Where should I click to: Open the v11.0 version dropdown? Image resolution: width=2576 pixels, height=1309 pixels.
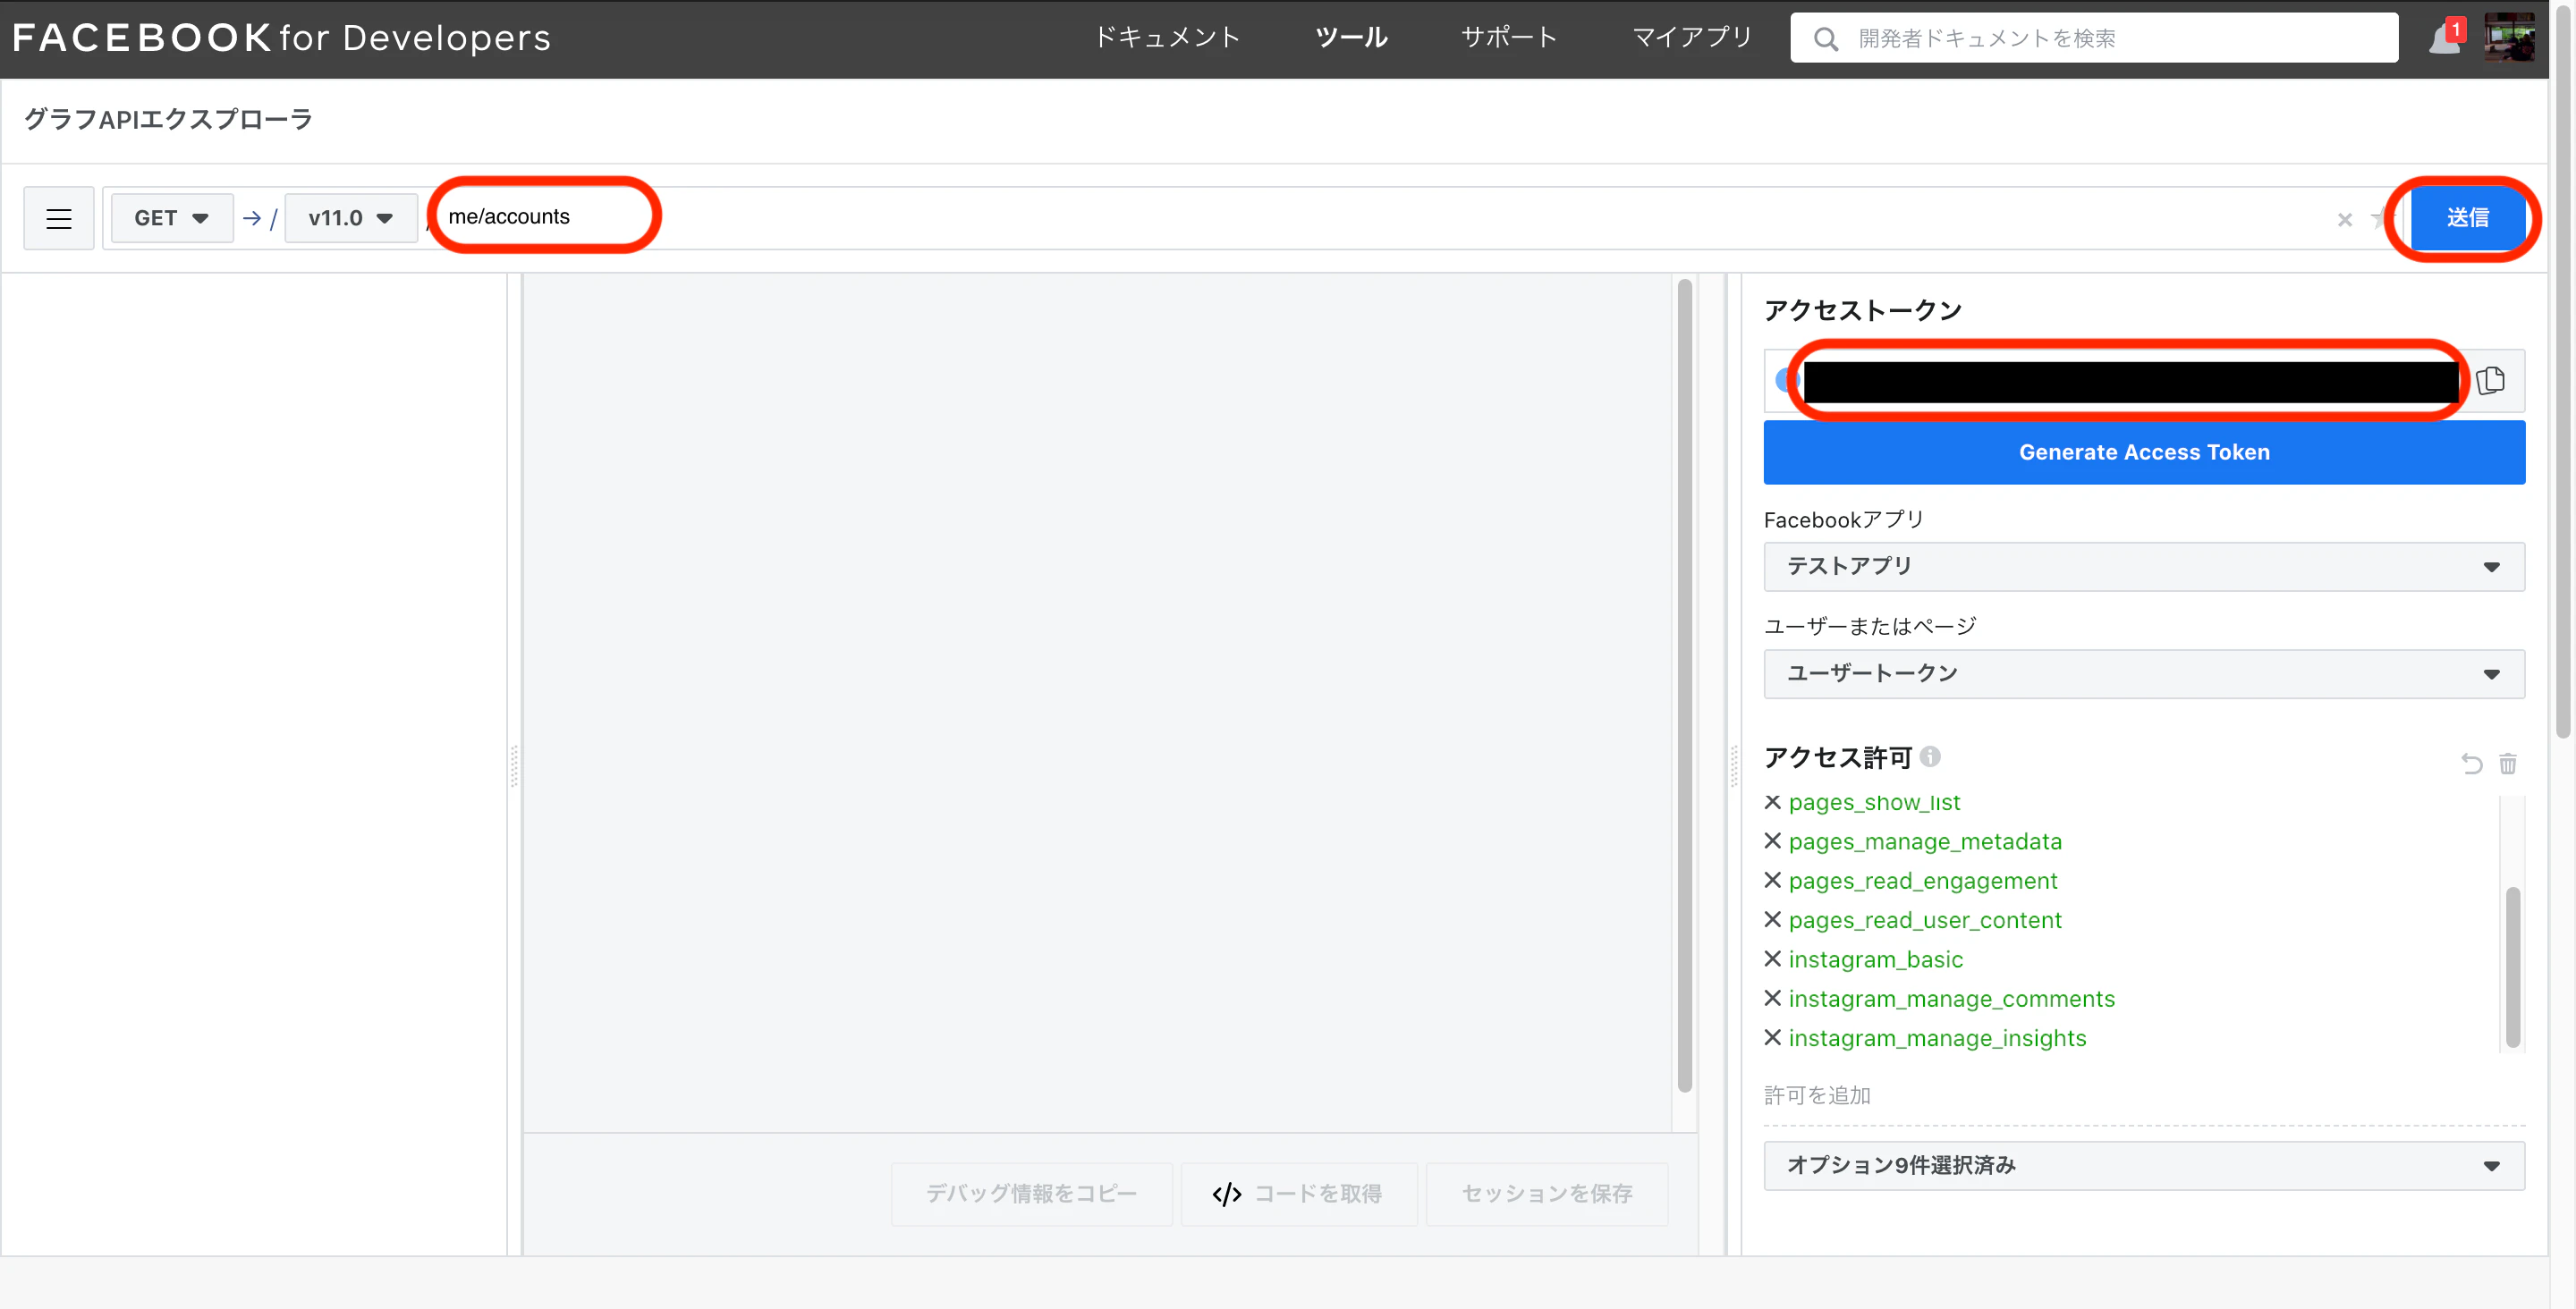(x=350, y=218)
